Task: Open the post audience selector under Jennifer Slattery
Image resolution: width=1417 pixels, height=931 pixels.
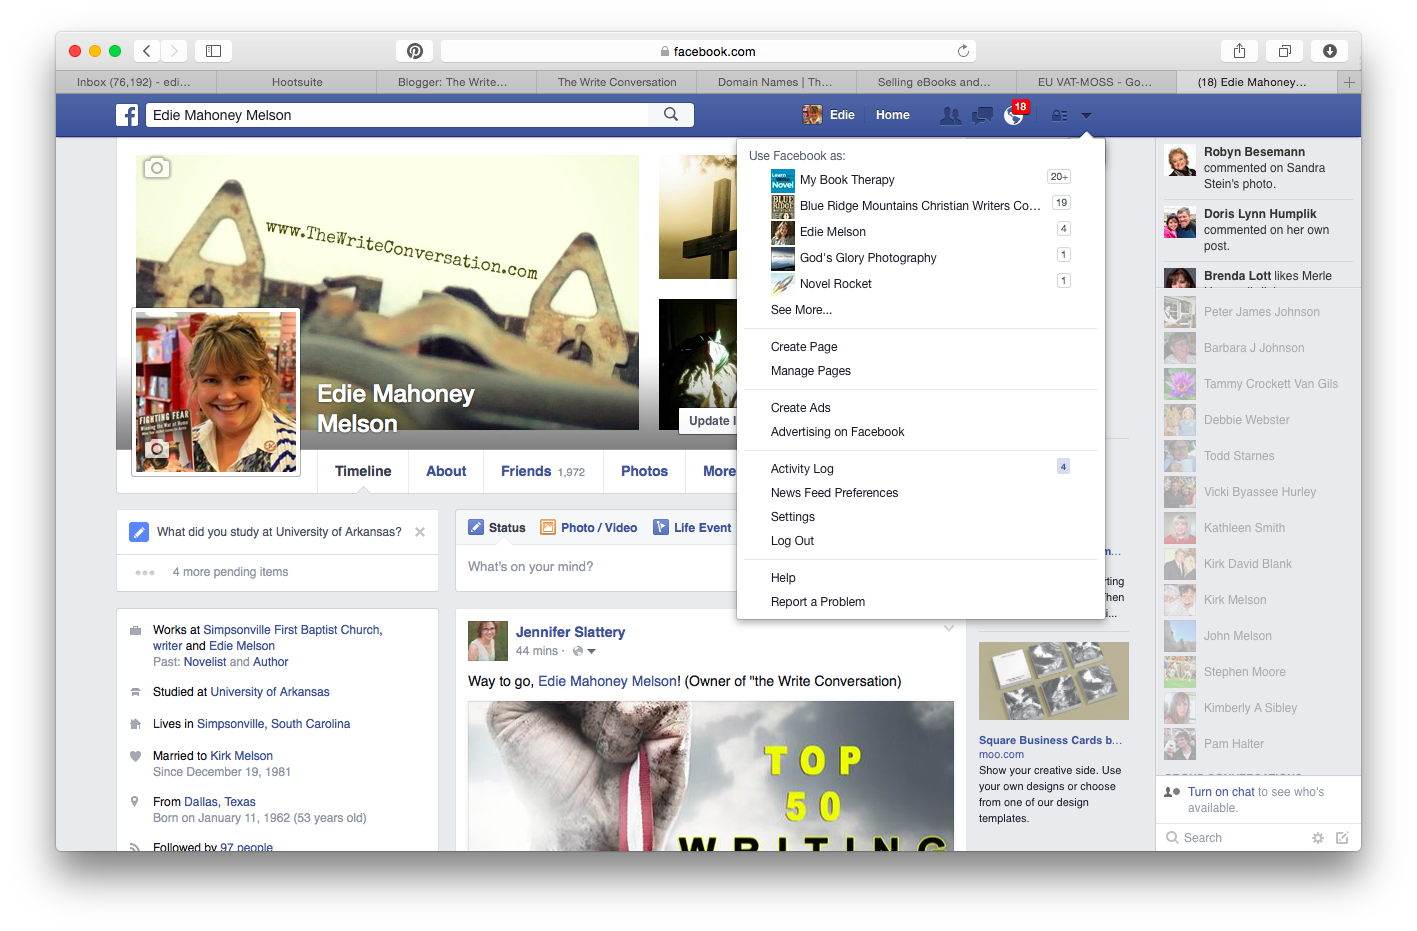Action: (x=584, y=651)
